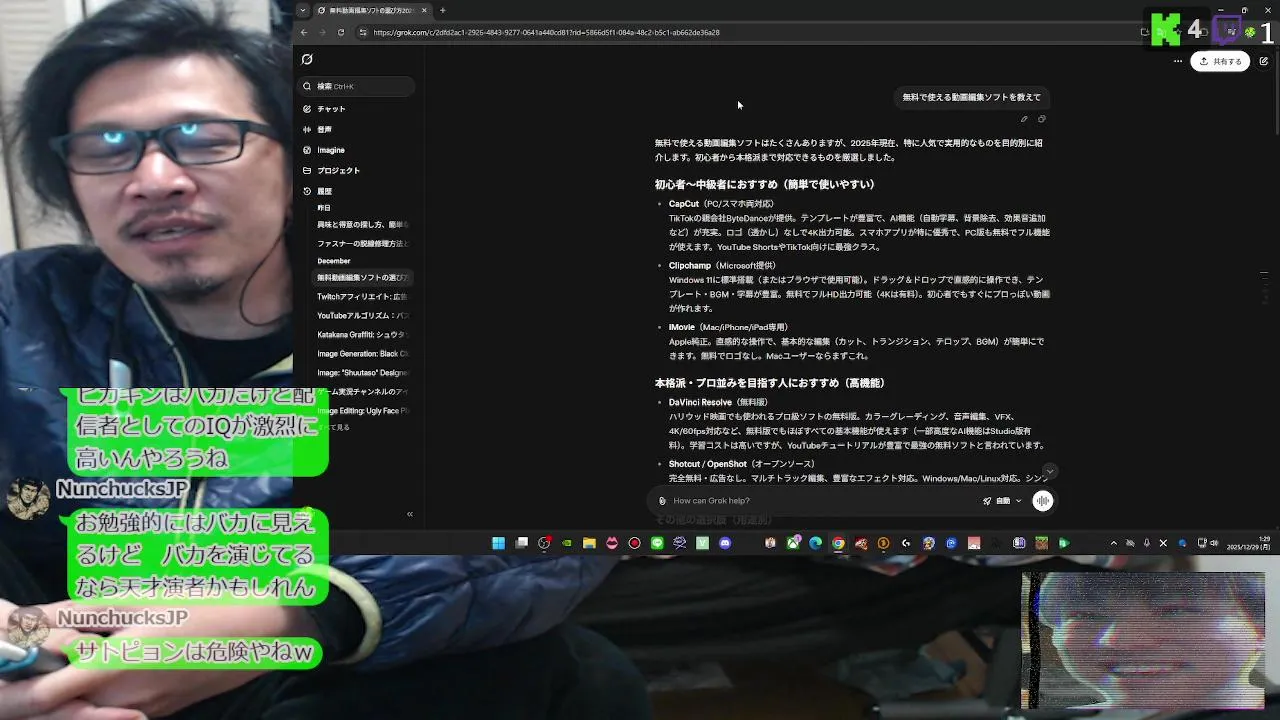The height and width of the screenshot is (720, 1280).
Task: Open the Logitech G Hub taskbar icon
Action: coord(906,543)
